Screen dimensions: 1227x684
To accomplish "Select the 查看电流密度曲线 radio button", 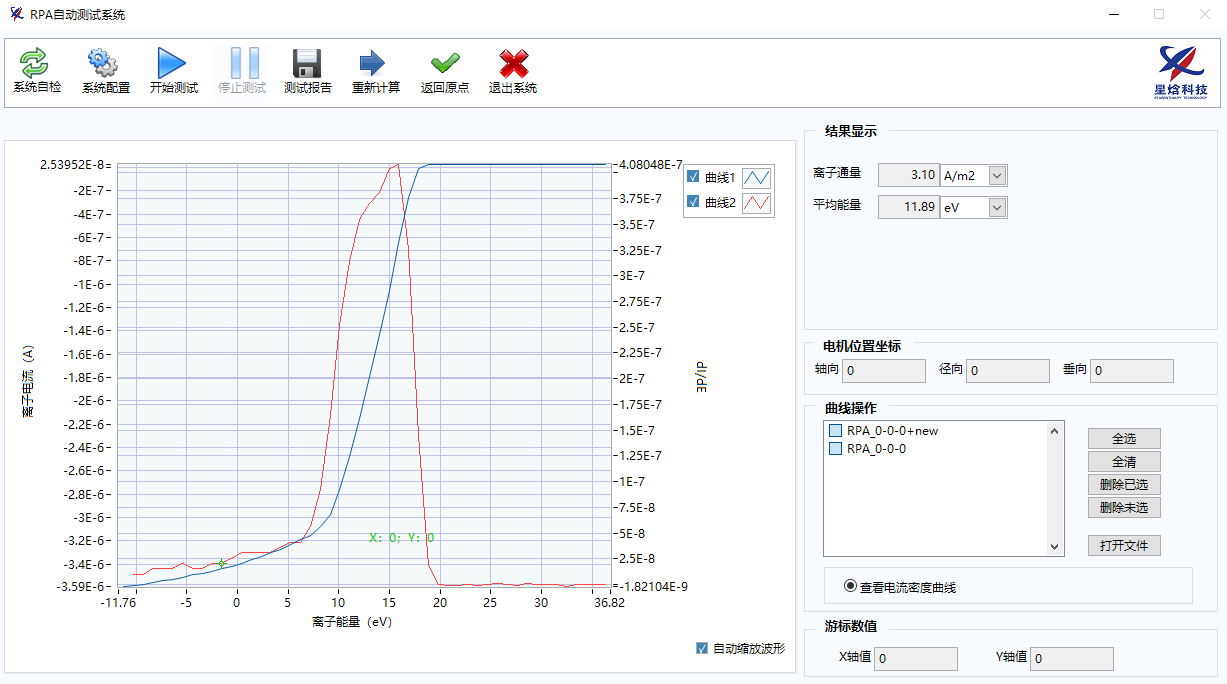I will click(851, 586).
